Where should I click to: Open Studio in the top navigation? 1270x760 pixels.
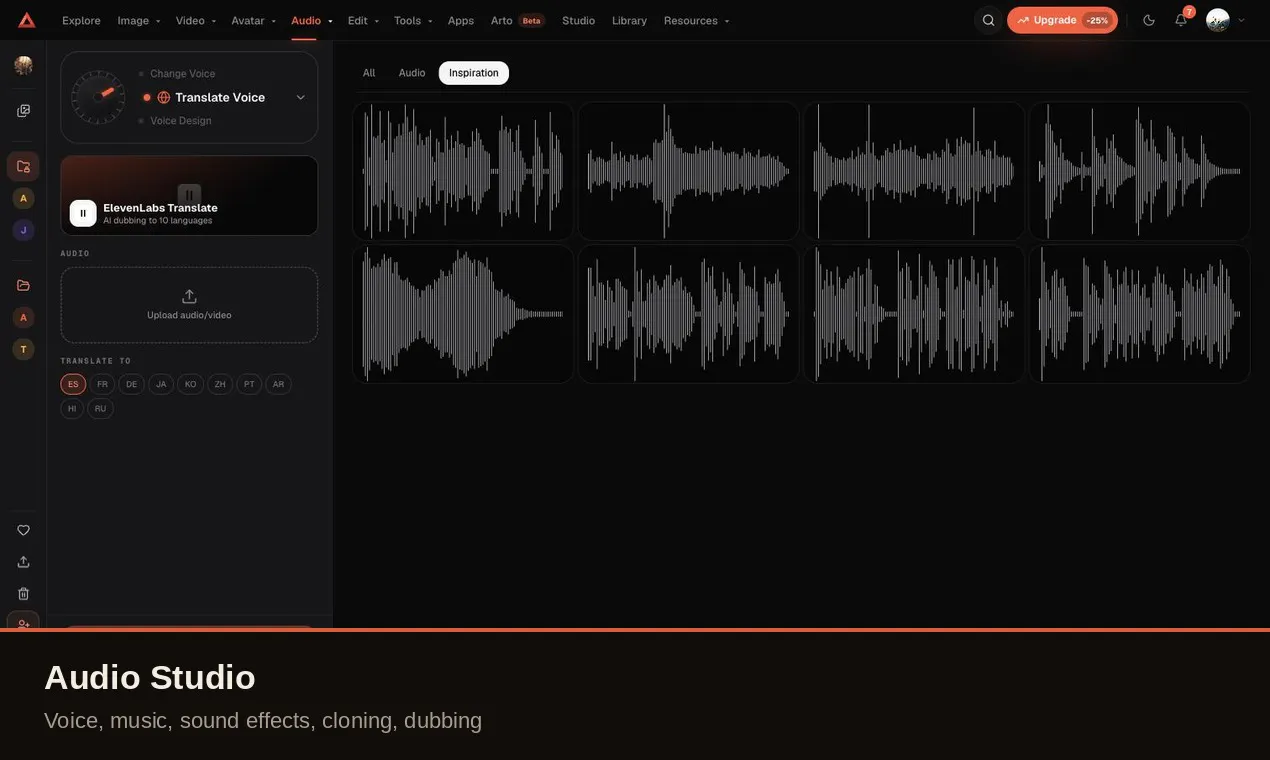(x=578, y=20)
